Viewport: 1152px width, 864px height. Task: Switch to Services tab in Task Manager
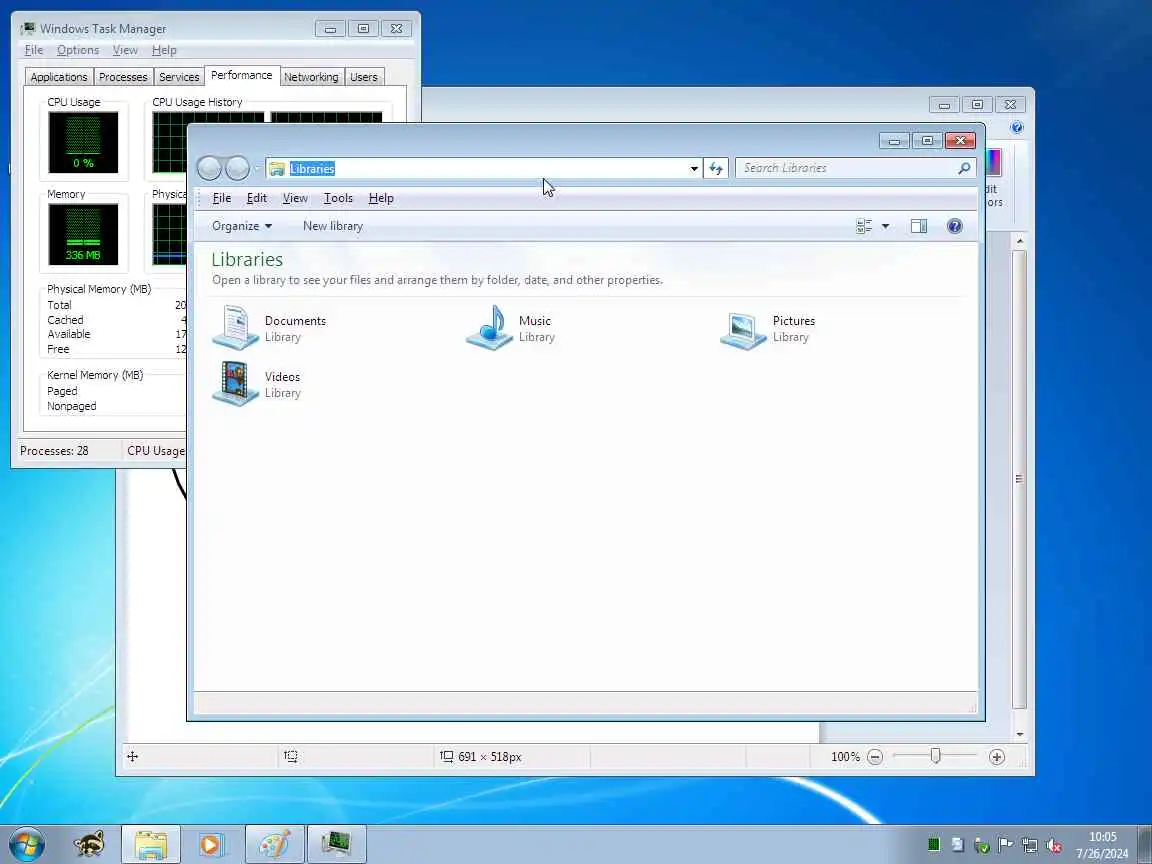(x=179, y=77)
